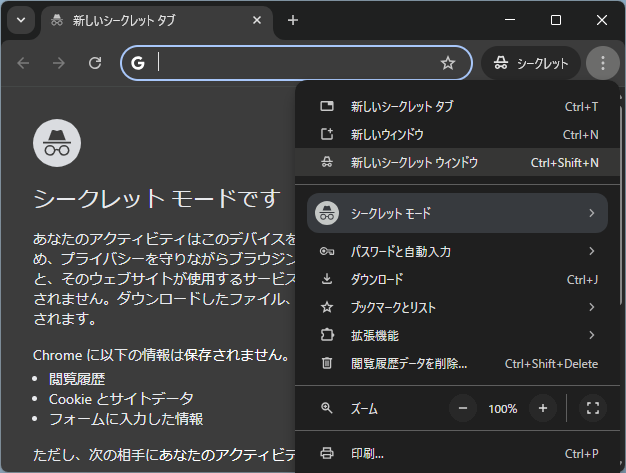Click the フォームに入力した情報 bullet text

(126, 419)
